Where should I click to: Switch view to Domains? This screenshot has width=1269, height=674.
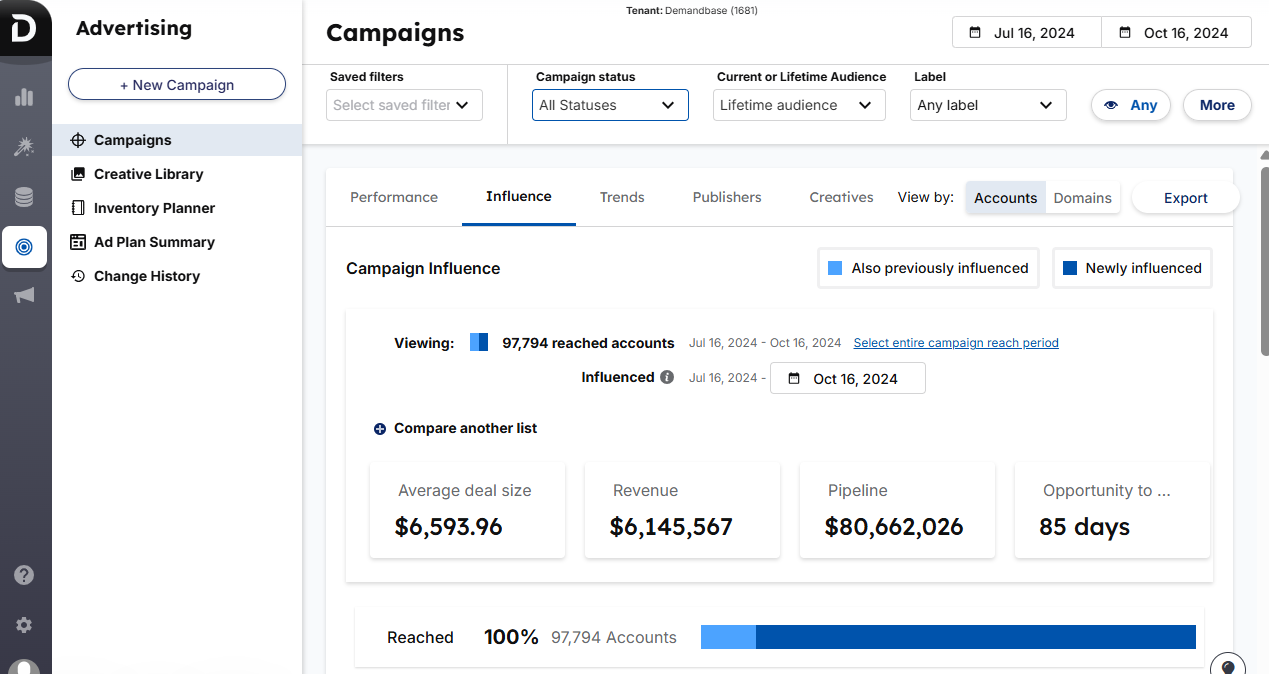click(x=1082, y=197)
